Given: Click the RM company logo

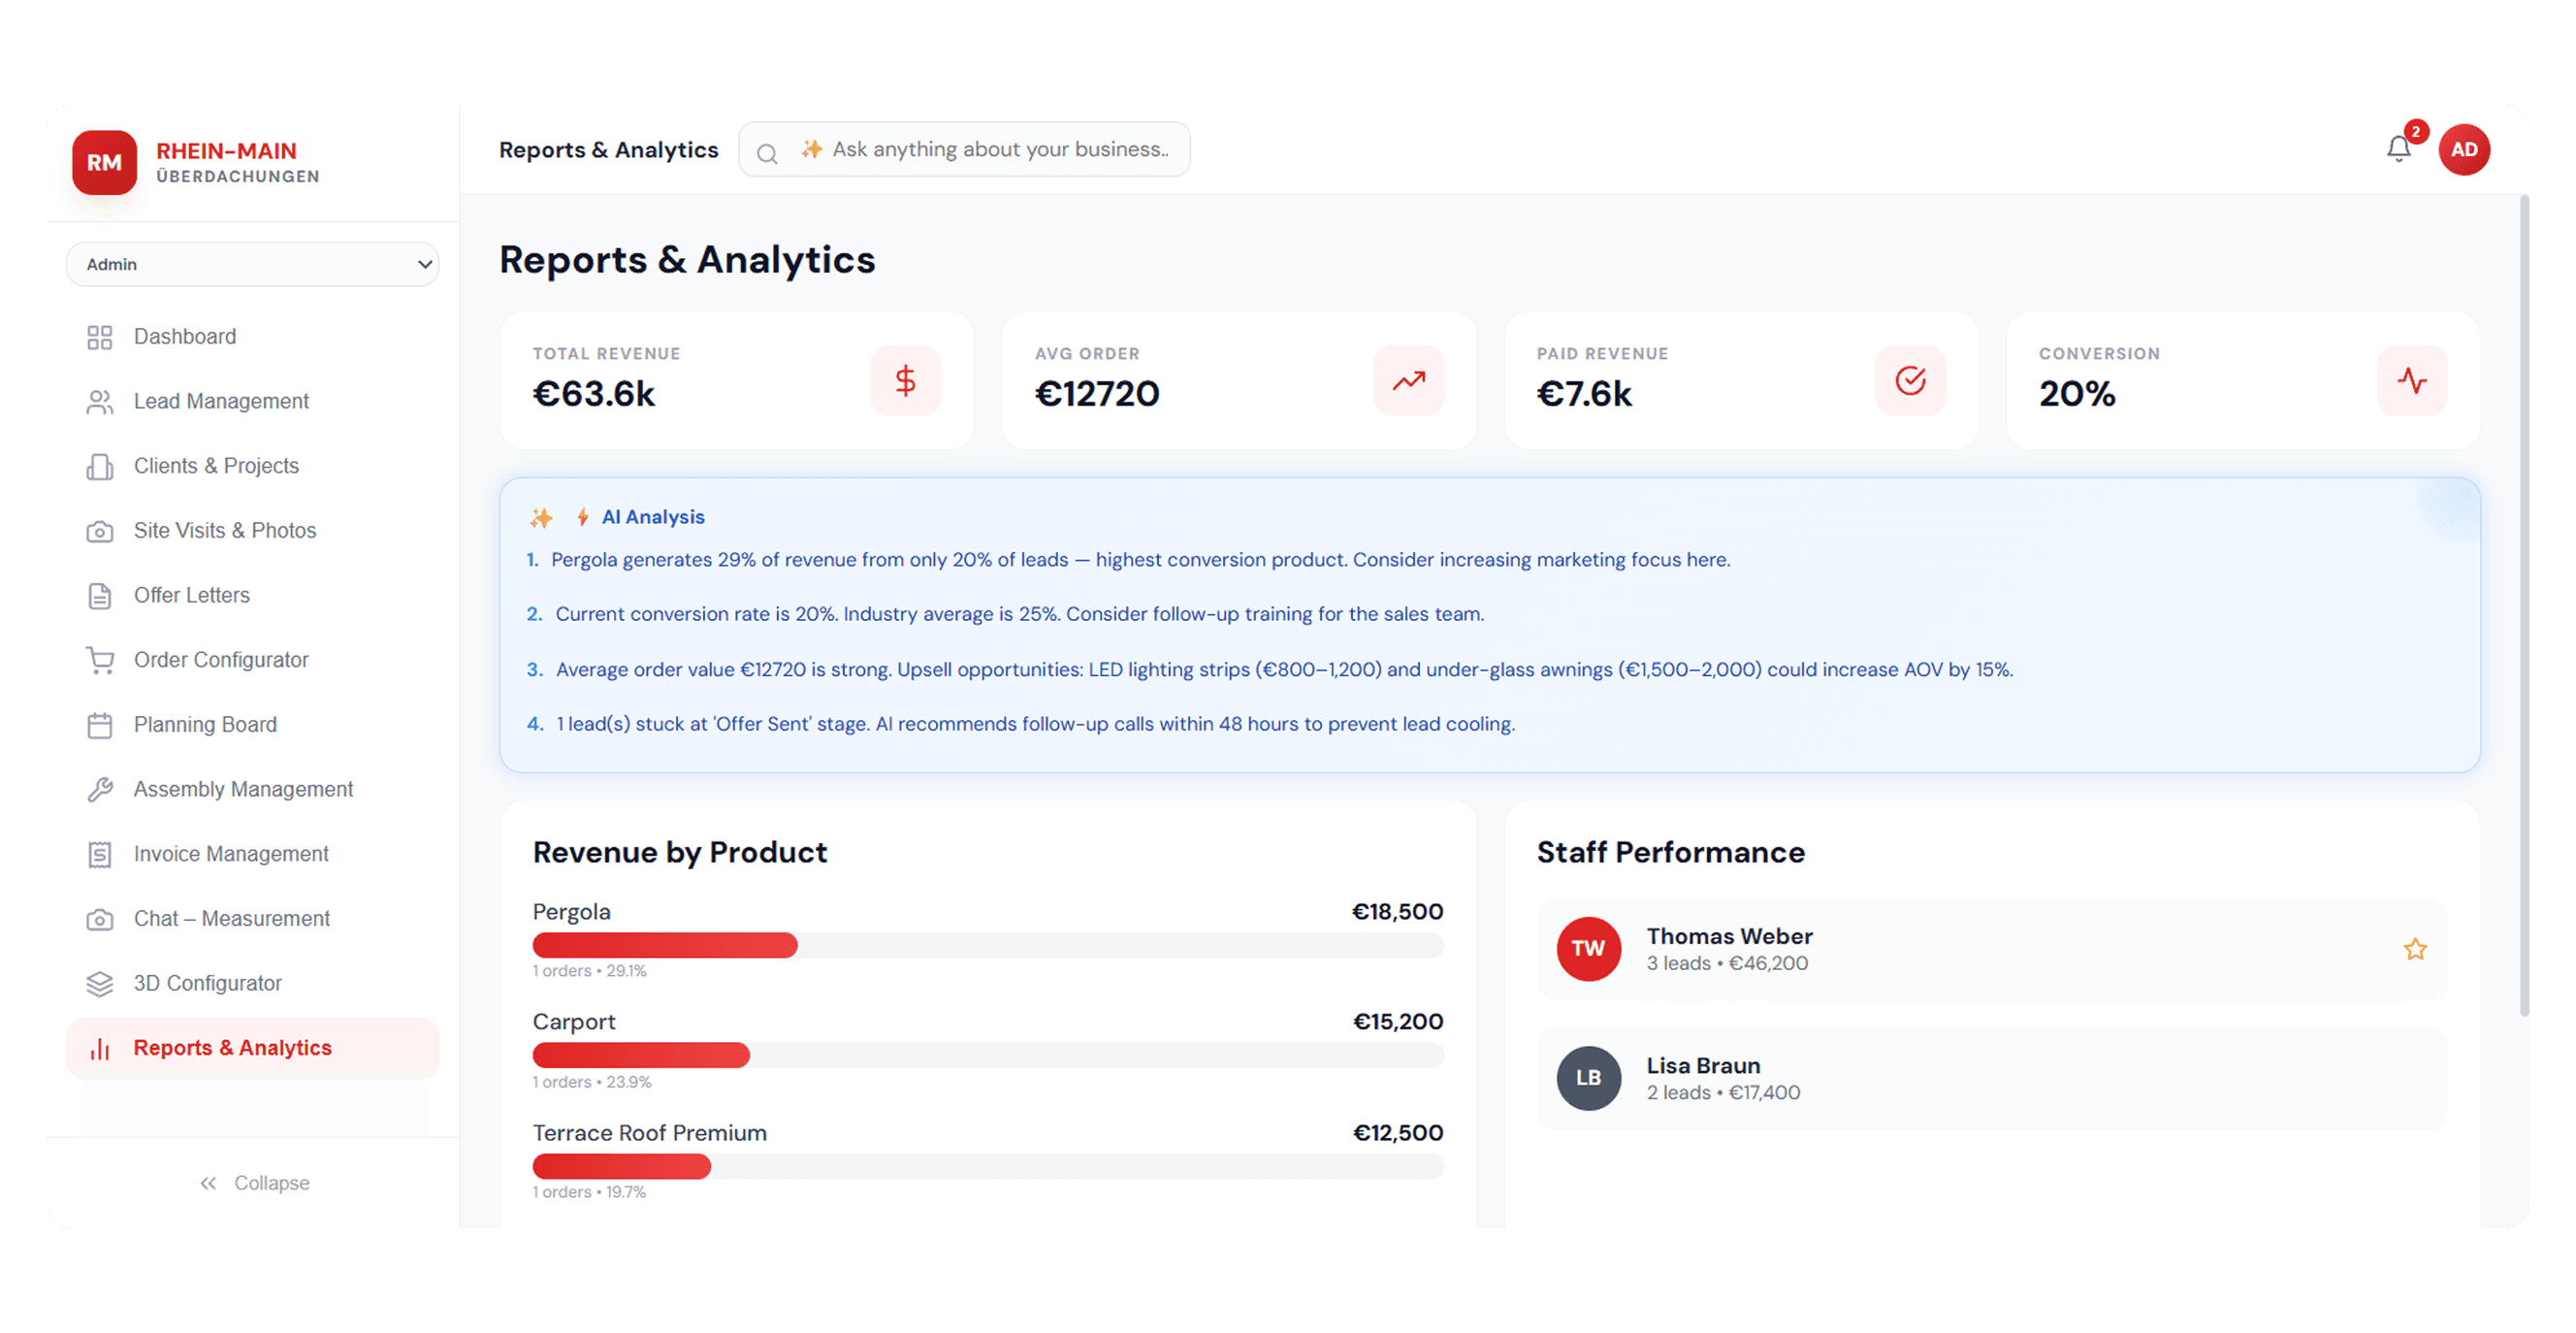Looking at the screenshot, I should click(x=104, y=162).
